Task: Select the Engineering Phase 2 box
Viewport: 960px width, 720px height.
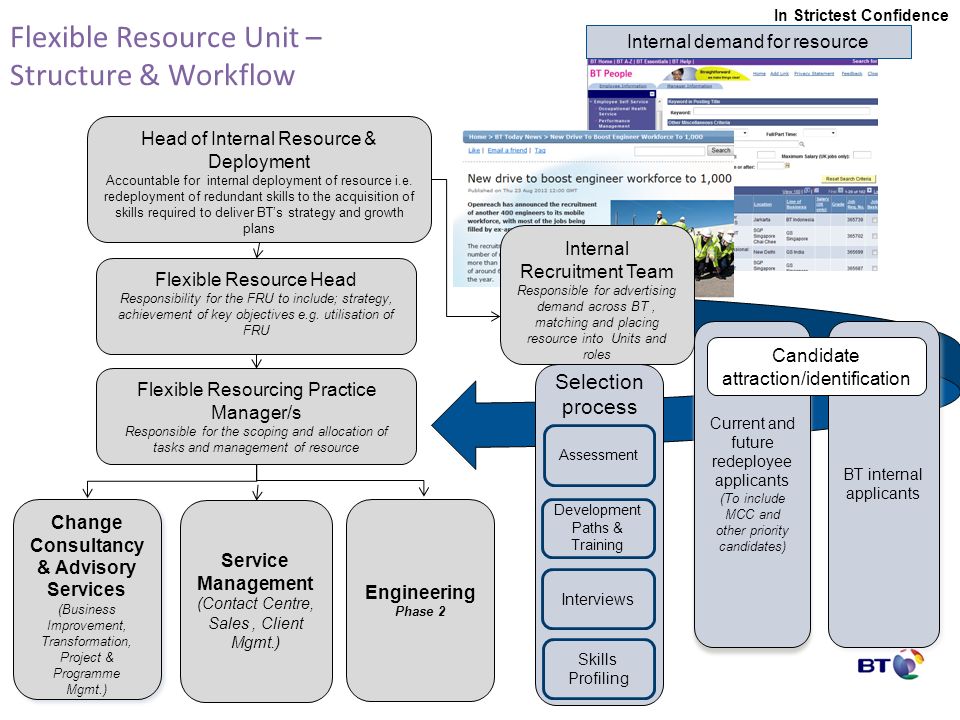Action: pyautogui.click(x=420, y=601)
